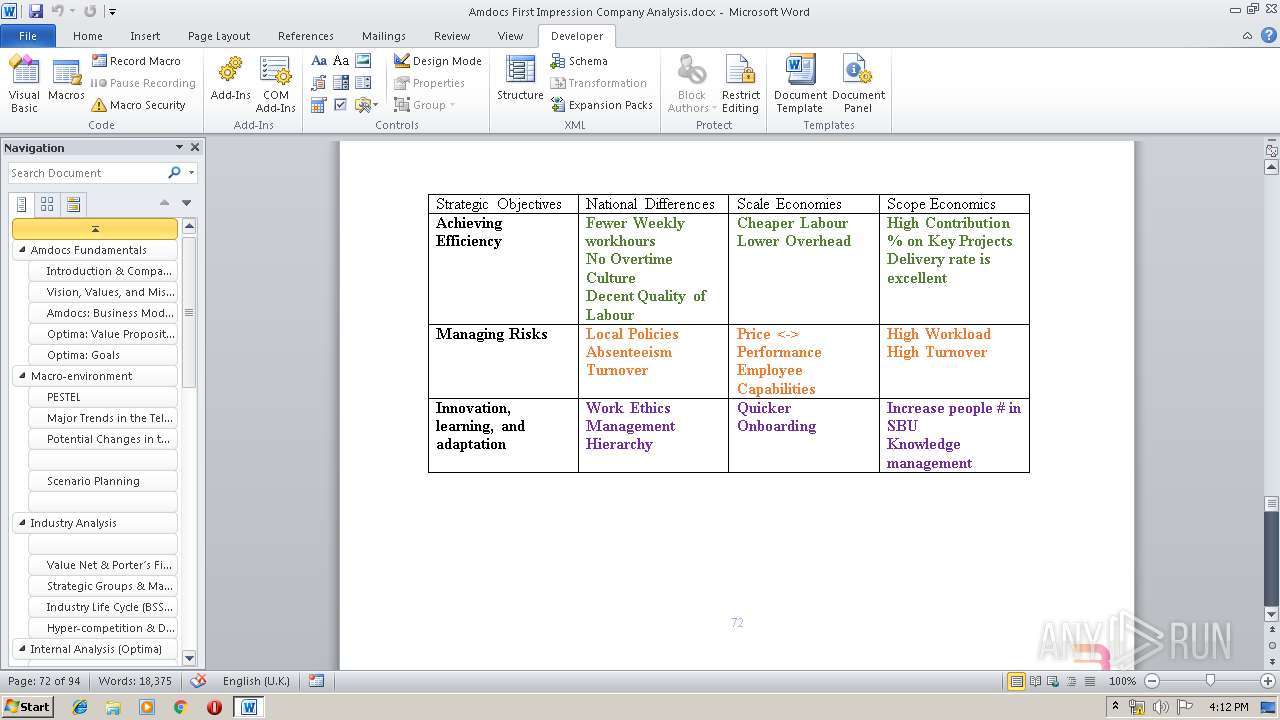The height and width of the screenshot is (720, 1280).
Task: Switch to Web Layout view
Action: 1052,681
